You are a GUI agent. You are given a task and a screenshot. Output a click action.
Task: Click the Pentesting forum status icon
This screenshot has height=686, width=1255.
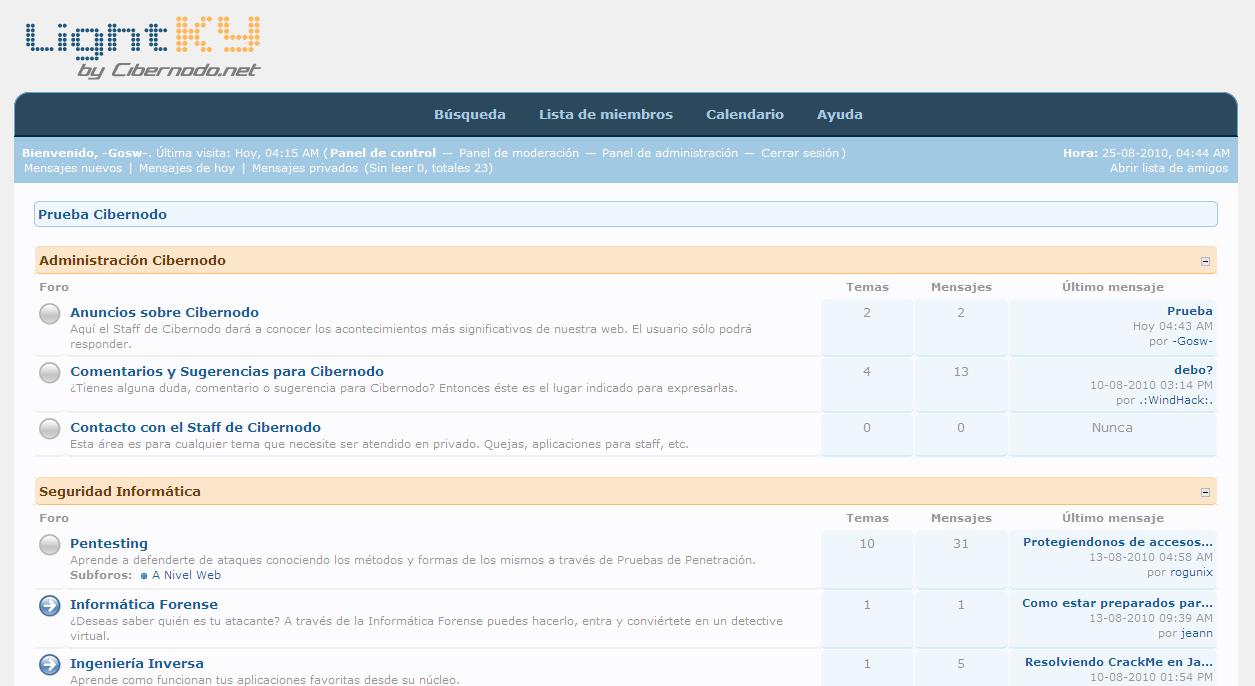coord(50,545)
